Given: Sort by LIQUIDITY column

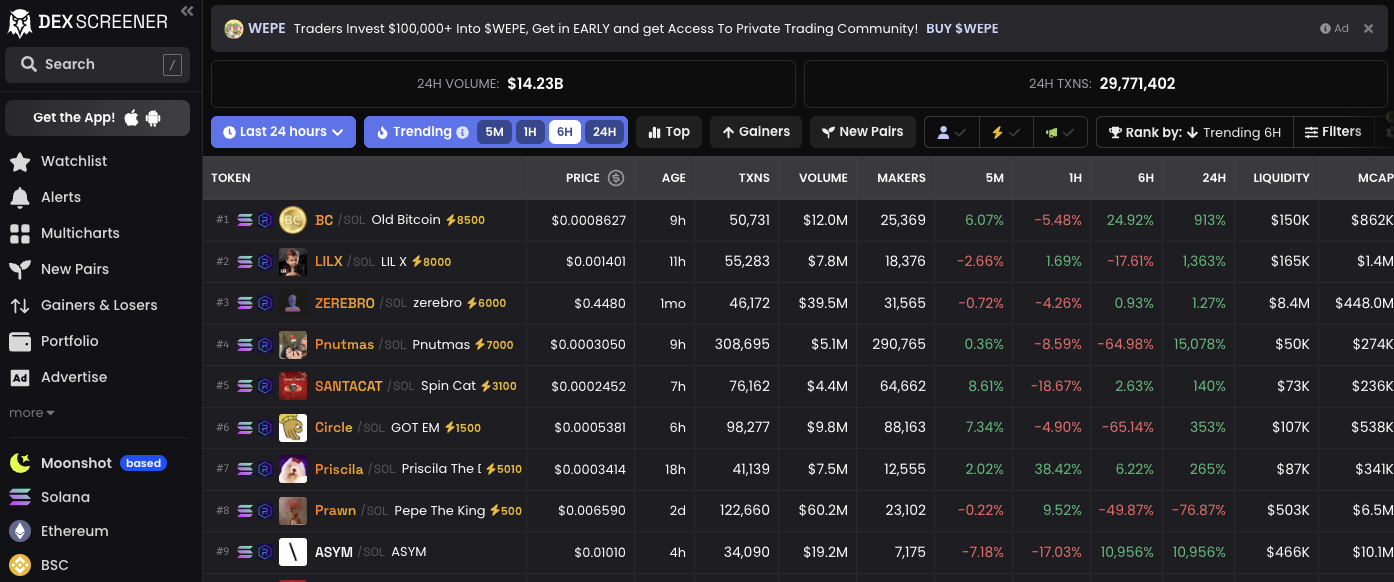Looking at the screenshot, I should [1281, 178].
